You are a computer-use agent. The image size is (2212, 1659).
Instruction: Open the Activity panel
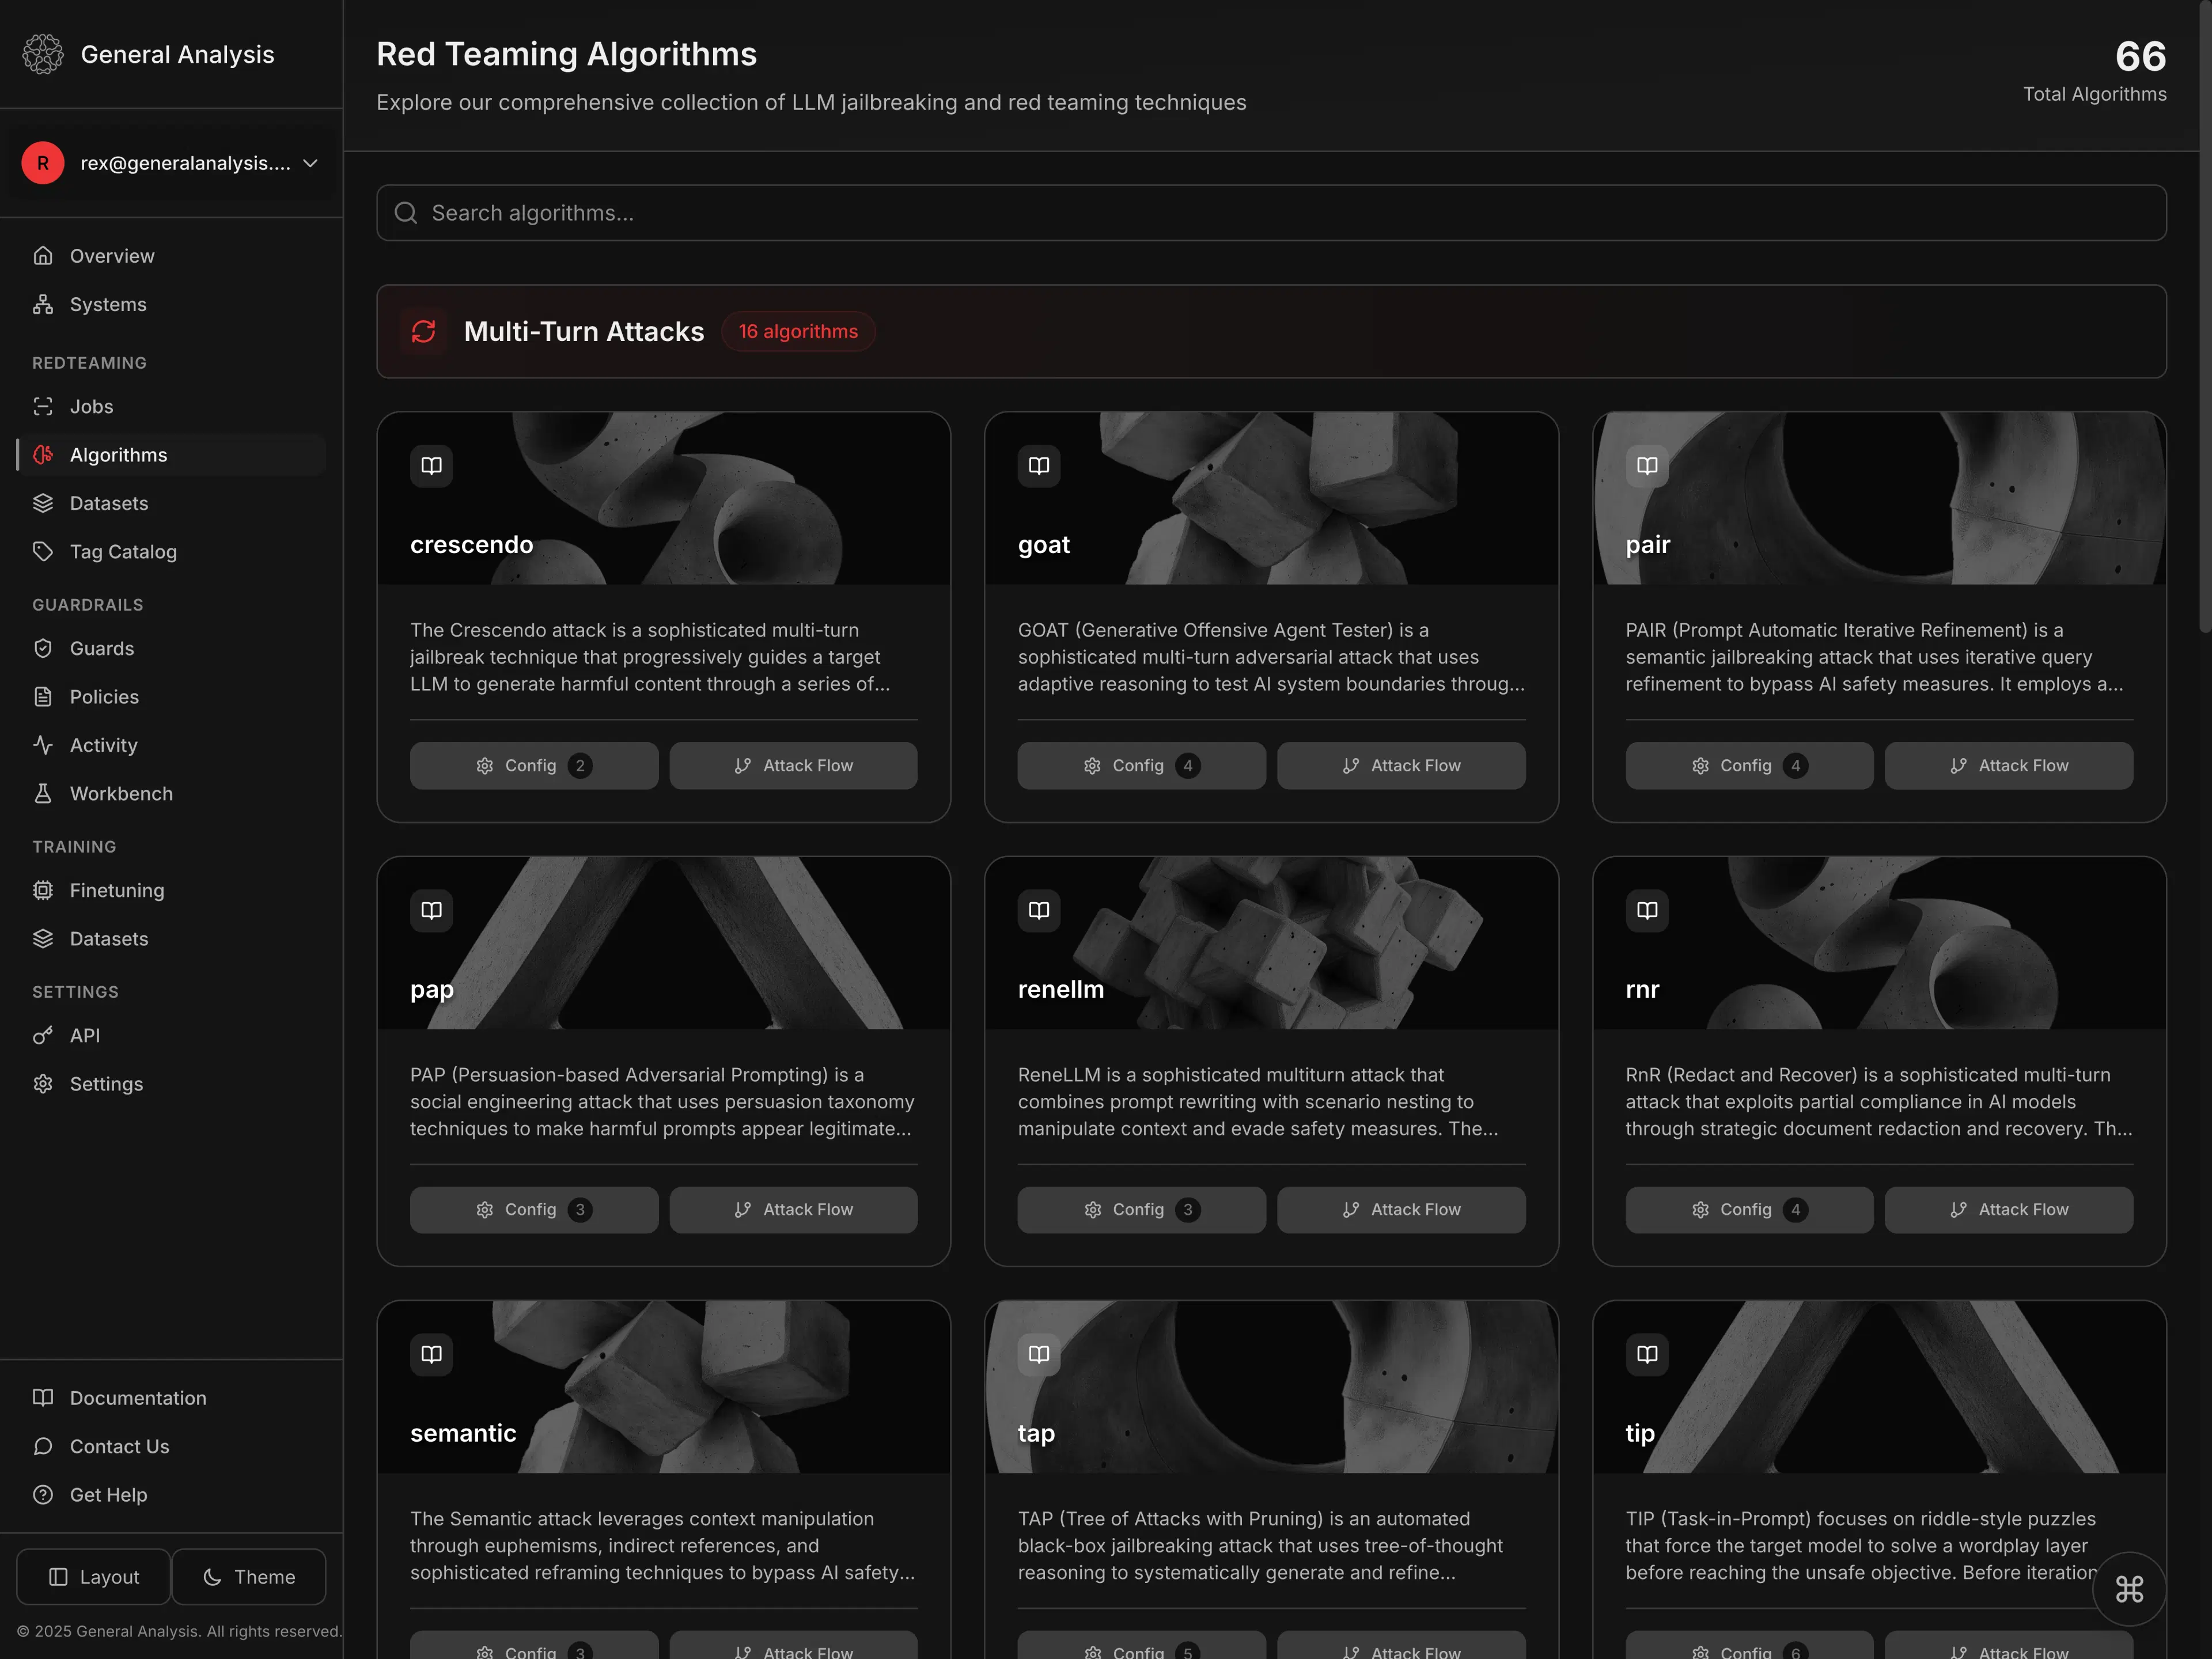click(104, 745)
